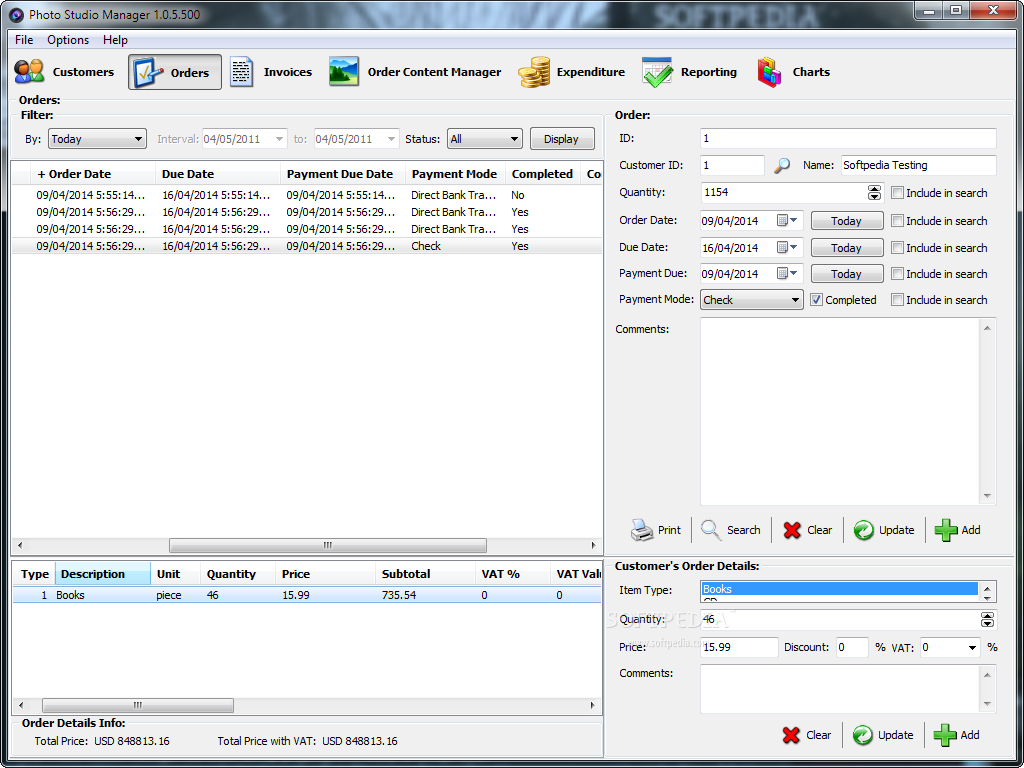
Task: Click the order Comments text area
Action: pos(840,411)
